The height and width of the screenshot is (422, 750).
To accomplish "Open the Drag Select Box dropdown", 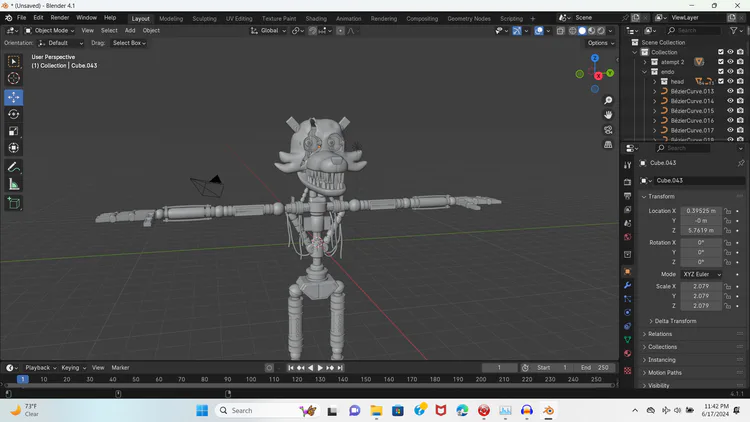I will coord(129,43).
